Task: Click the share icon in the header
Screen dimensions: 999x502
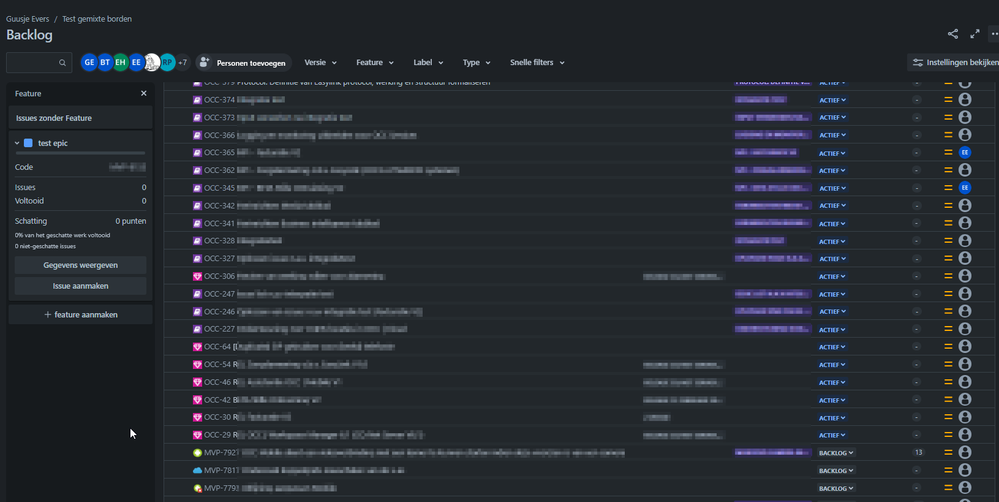Action: pos(952,34)
